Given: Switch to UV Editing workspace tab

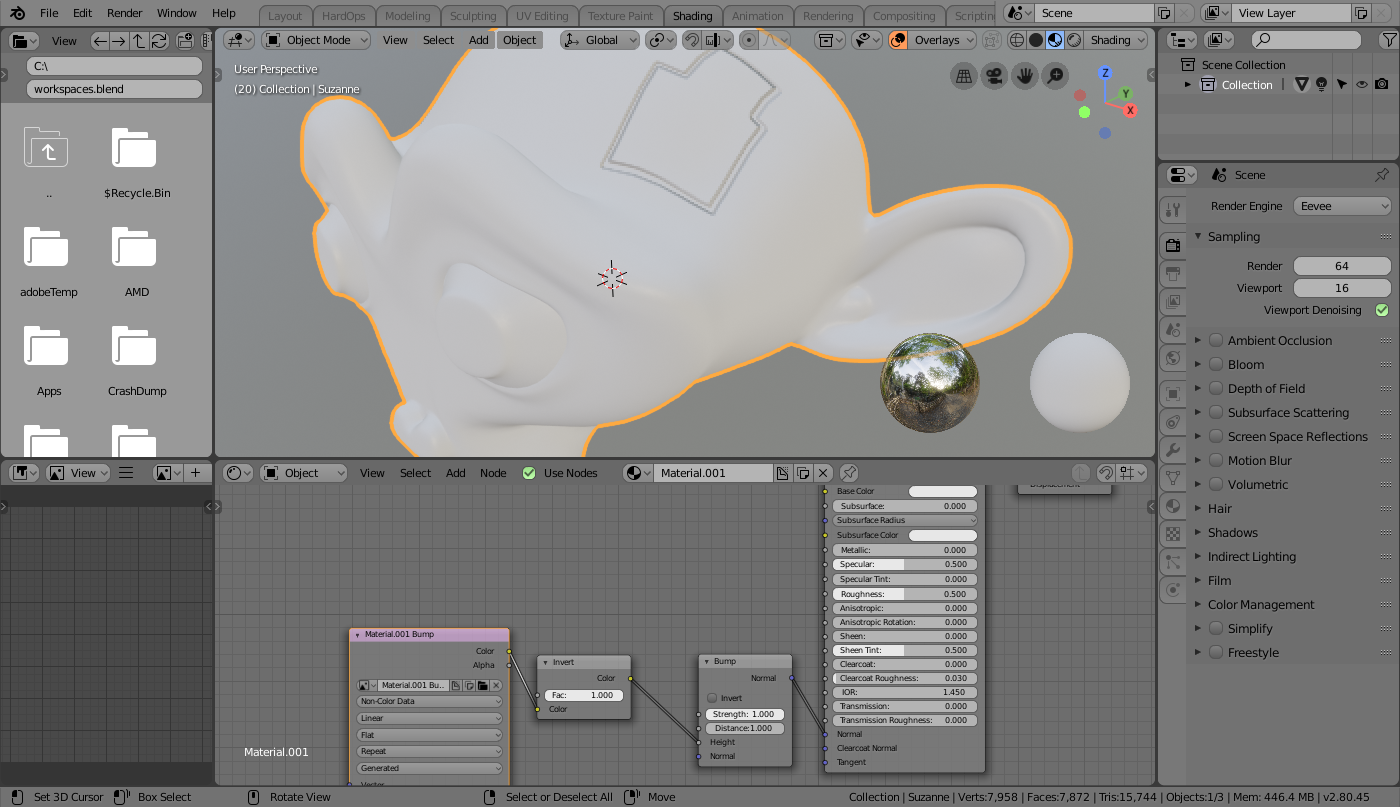Looking at the screenshot, I should point(542,16).
